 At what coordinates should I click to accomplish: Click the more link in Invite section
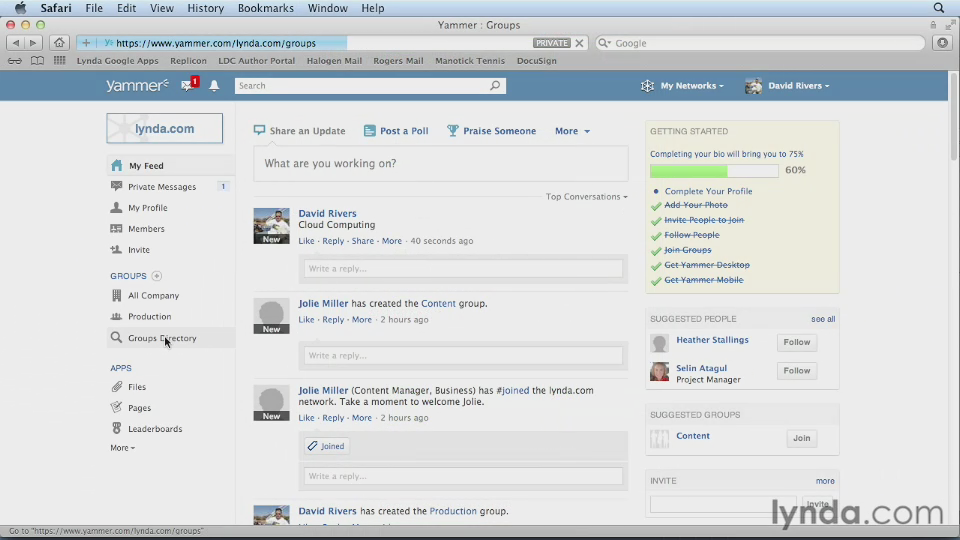click(x=825, y=481)
